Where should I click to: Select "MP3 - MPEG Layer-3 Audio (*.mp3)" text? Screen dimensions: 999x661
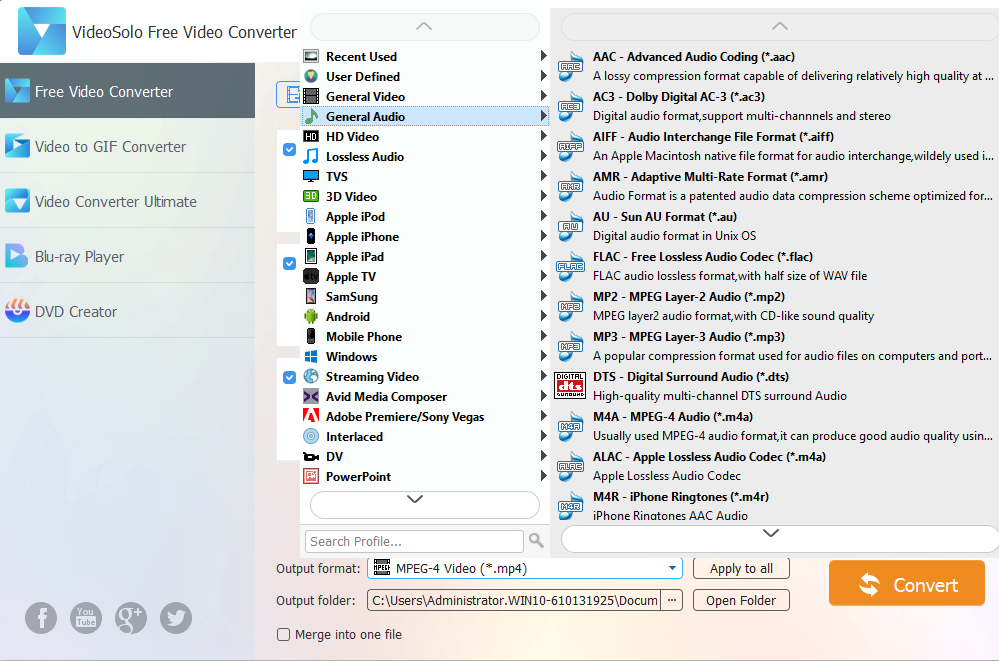point(689,337)
